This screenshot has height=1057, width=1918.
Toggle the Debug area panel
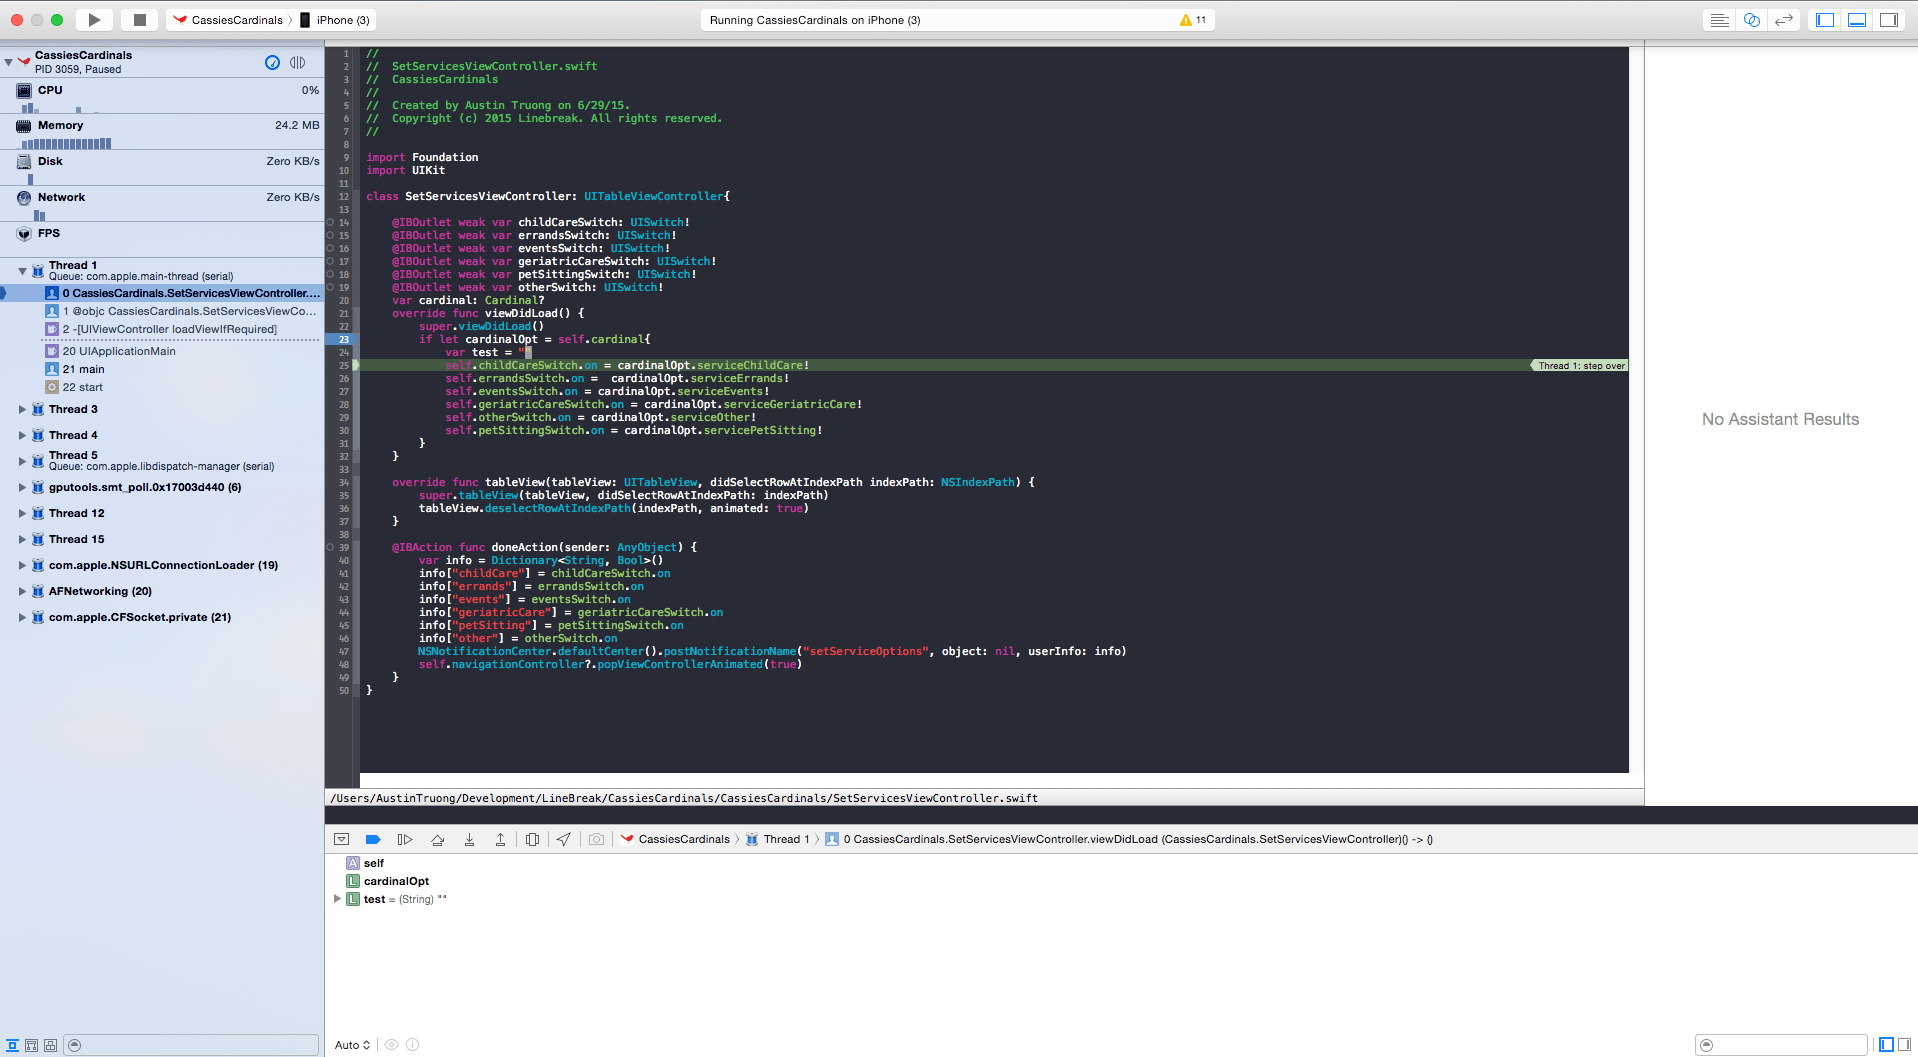point(1857,20)
